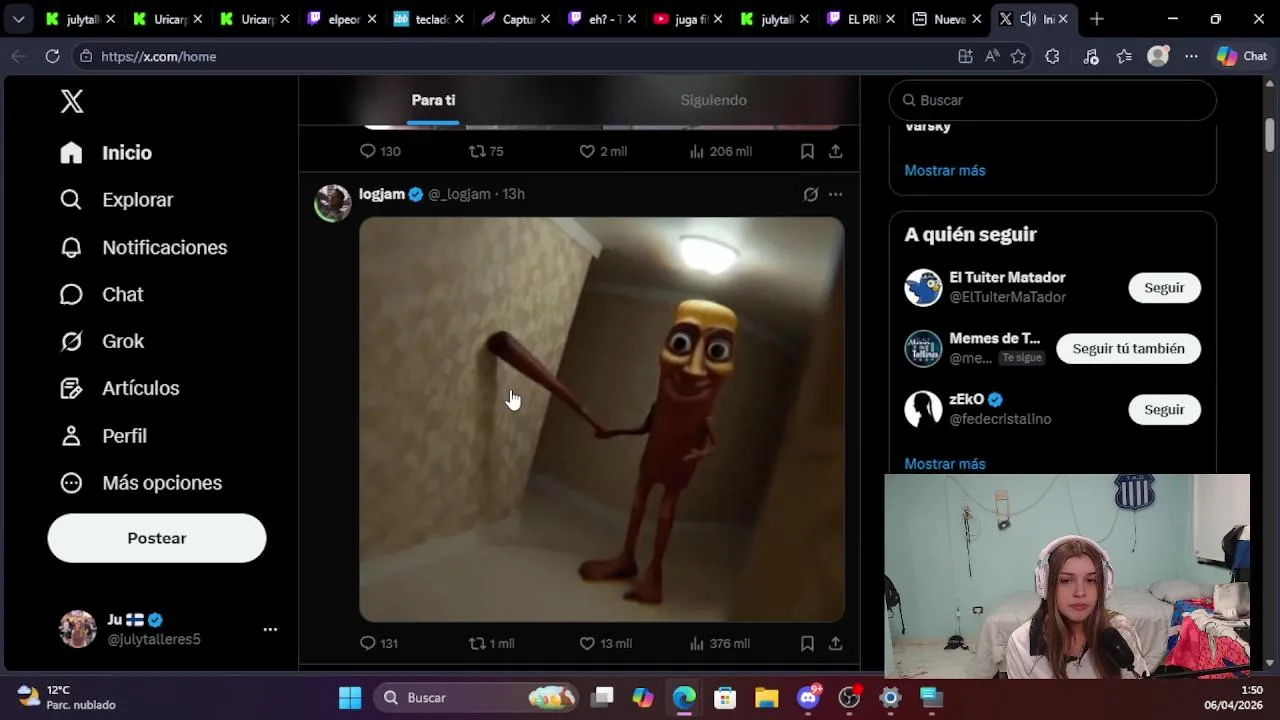Follow El Tuiter Matador
This screenshot has width=1280, height=720.
pos(1164,287)
